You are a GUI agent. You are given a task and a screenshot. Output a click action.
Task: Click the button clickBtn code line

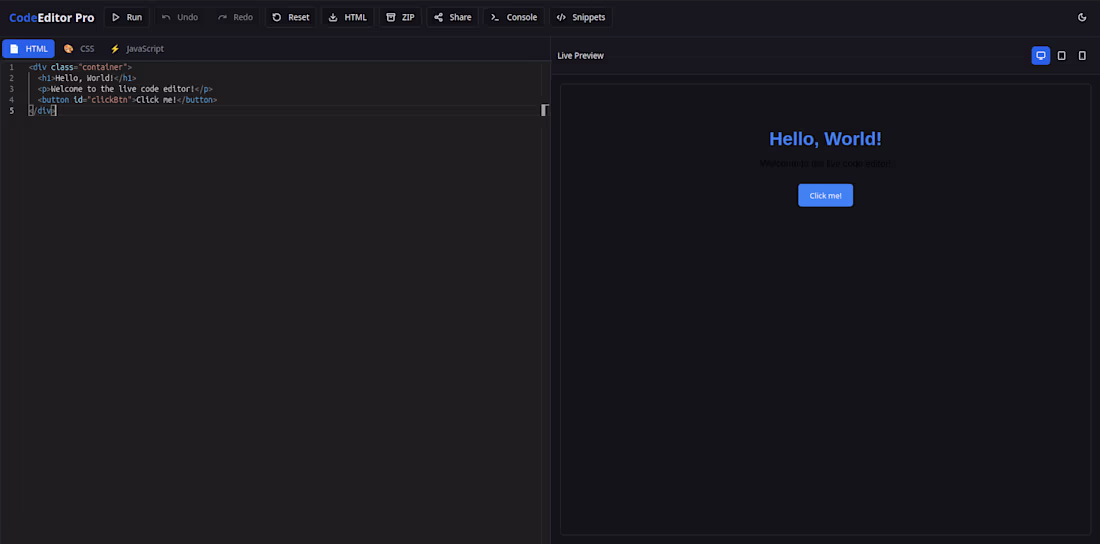click(x=127, y=100)
